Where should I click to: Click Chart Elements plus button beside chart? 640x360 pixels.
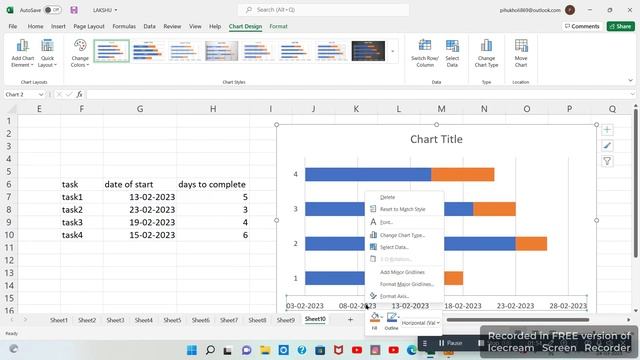coord(607,130)
